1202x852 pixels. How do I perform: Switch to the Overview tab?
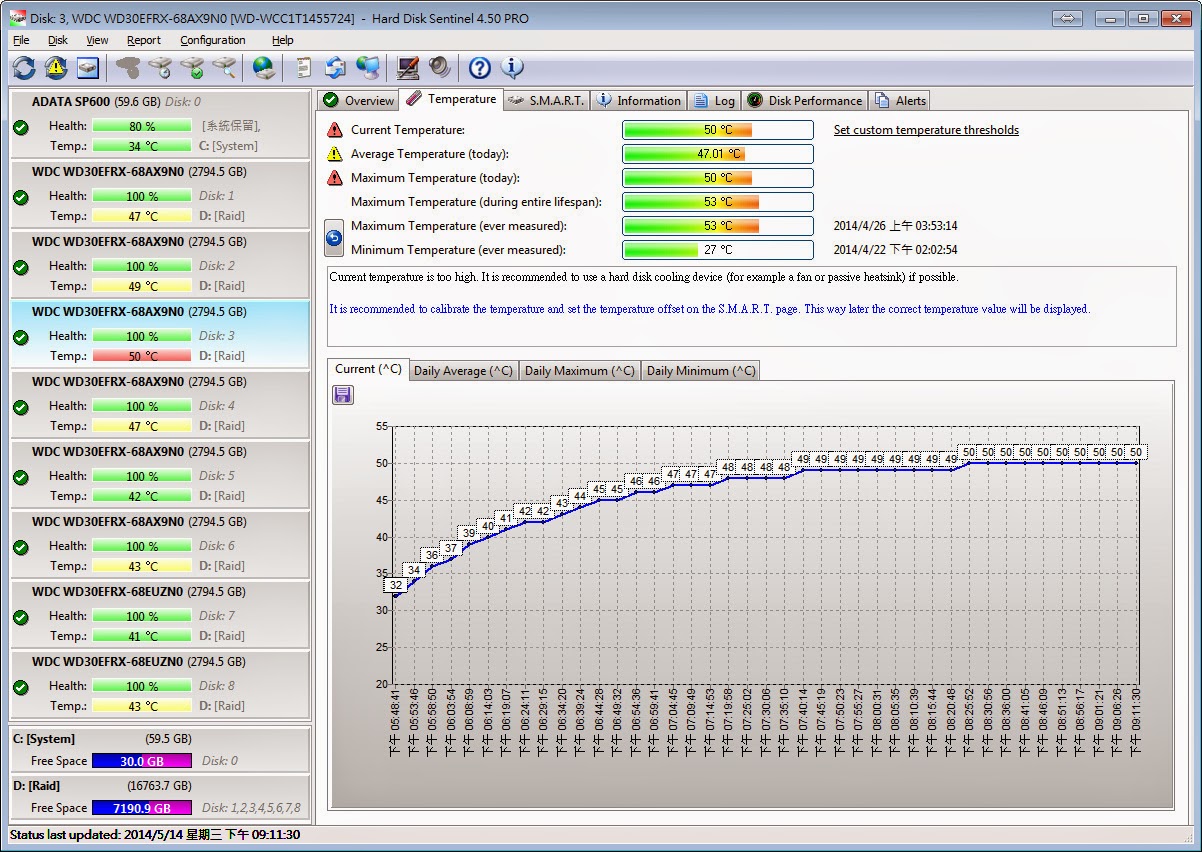tap(358, 100)
